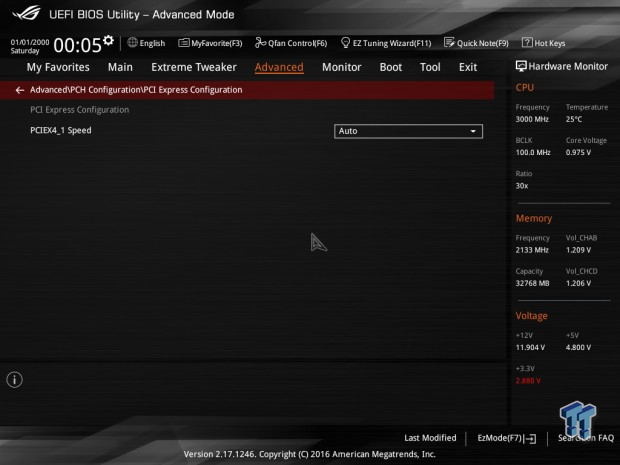The image size is (620, 465).
Task: Launch EZ Tuning Wizard(F11)
Action: (x=386, y=43)
